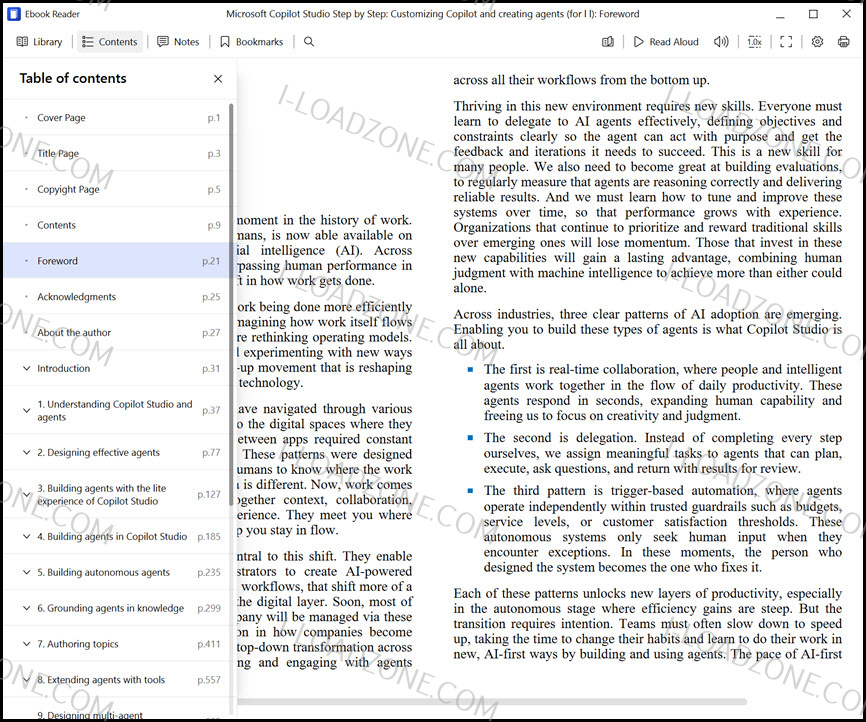
Task: Open '9. Designing multi-agent' entry
Action: (90, 715)
